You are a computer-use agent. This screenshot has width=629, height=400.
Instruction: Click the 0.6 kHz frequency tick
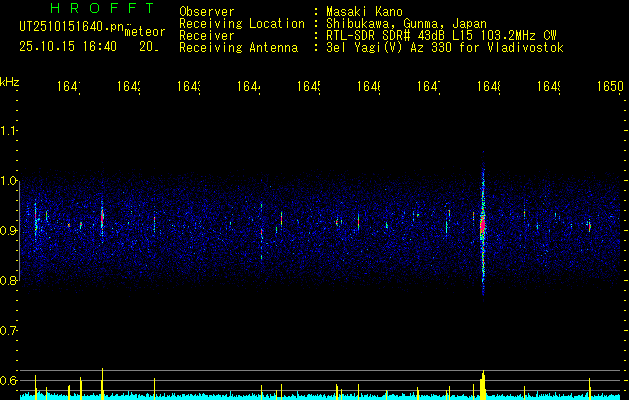pyautogui.click(x=9, y=380)
